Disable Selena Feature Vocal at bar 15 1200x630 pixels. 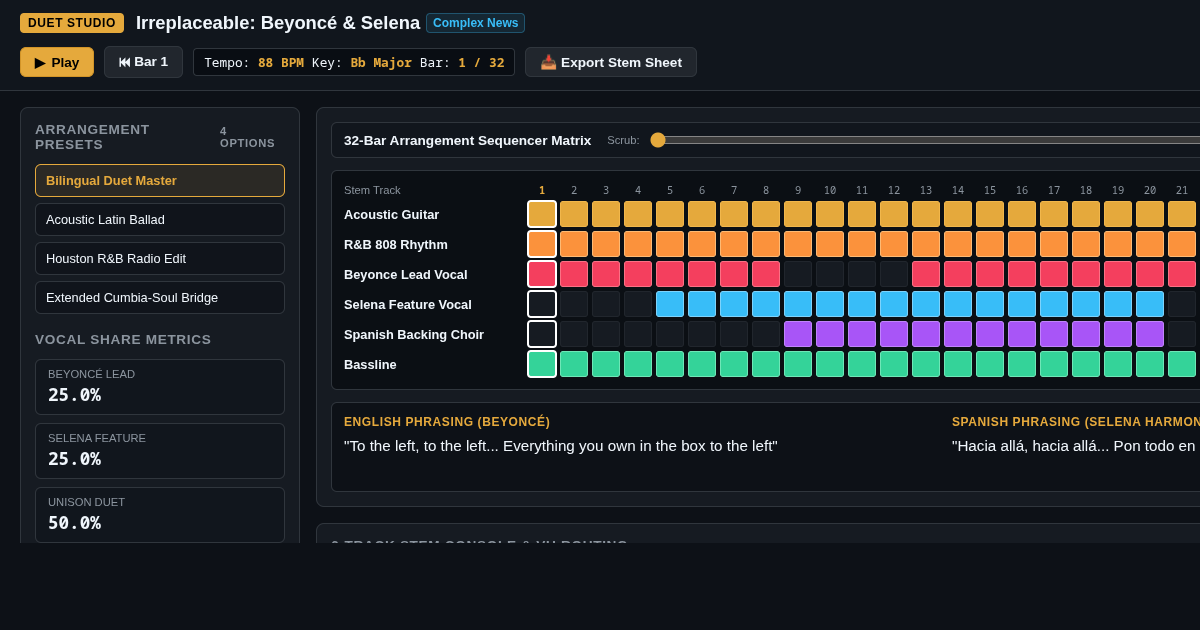pos(990,304)
